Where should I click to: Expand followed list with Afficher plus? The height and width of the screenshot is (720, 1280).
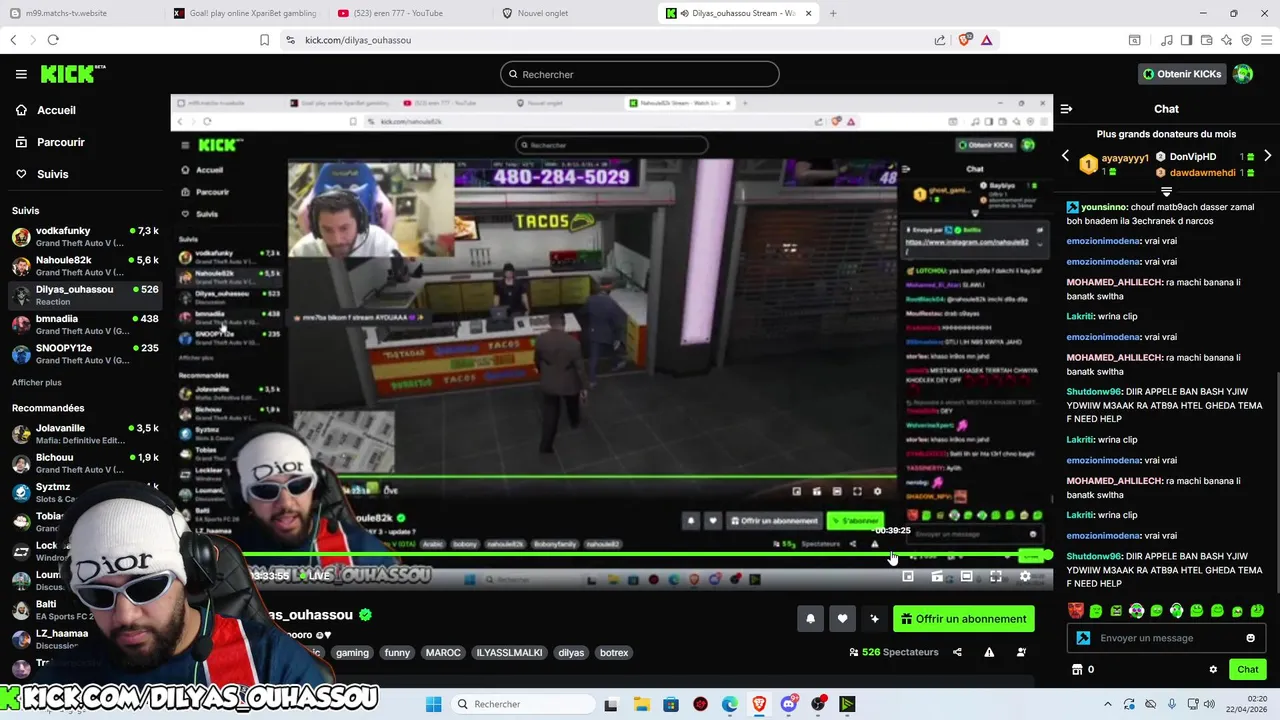tap(37, 383)
